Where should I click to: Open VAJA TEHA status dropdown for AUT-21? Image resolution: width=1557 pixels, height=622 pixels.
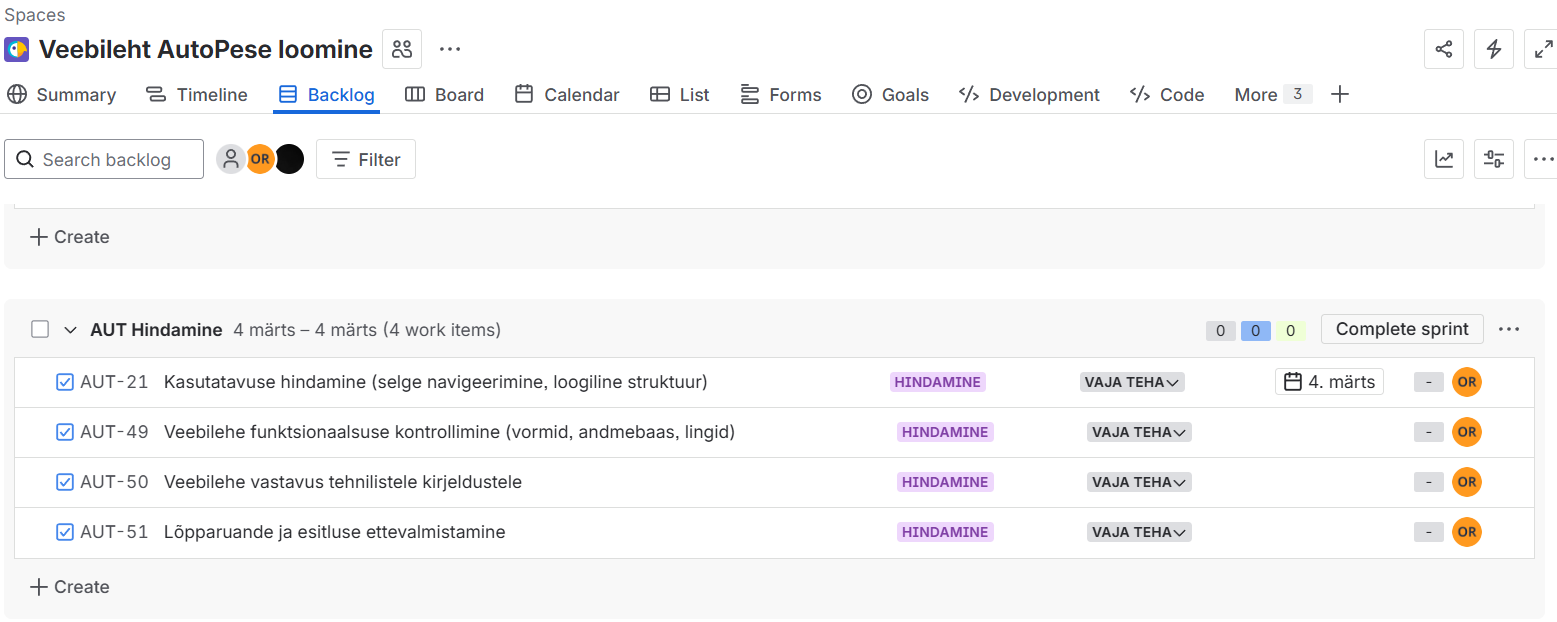point(1132,382)
